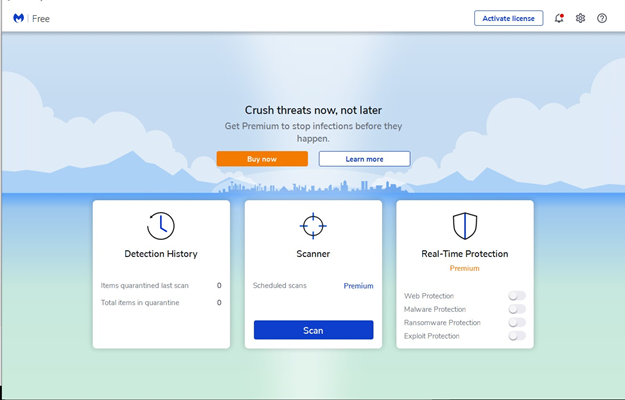
Task: Click 'Items quarantined last scan' row
Action: [x=161, y=285]
